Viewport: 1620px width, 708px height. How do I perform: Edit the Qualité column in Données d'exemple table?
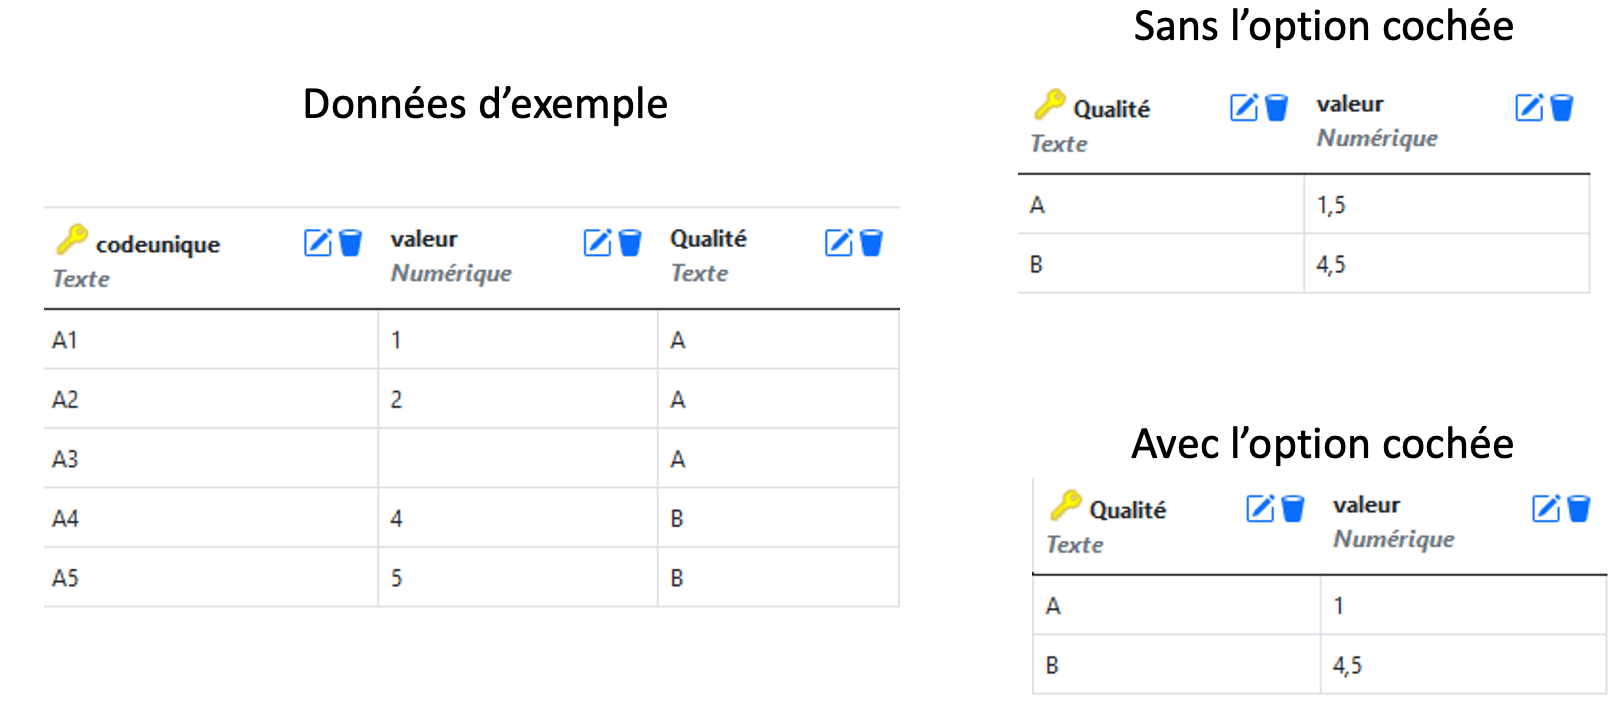pos(838,243)
